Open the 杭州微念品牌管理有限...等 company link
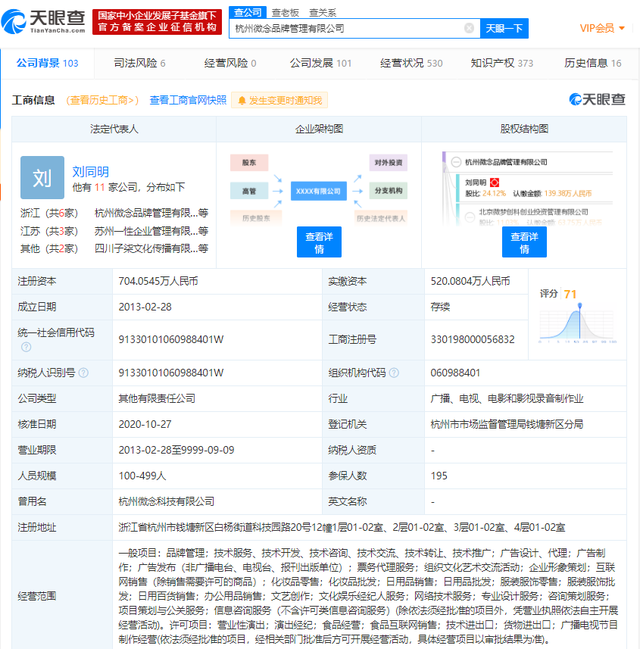The image size is (640, 649). [x=151, y=213]
